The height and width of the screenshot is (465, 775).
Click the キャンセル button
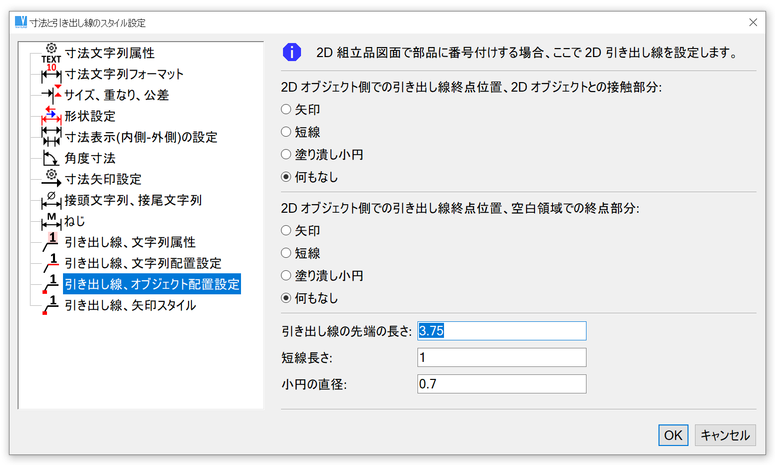pyautogui.click(x=725, y=435)
